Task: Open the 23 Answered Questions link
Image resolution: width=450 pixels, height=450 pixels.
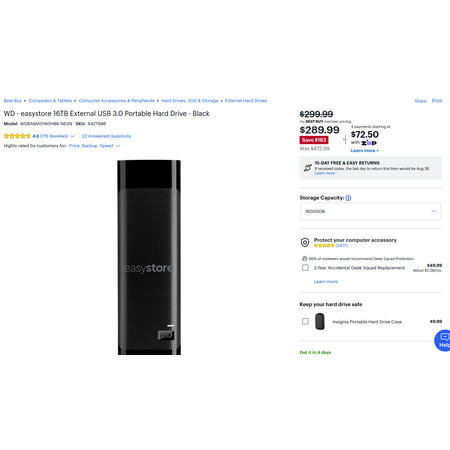Action: pyautogui.click(x=106, y=136)
